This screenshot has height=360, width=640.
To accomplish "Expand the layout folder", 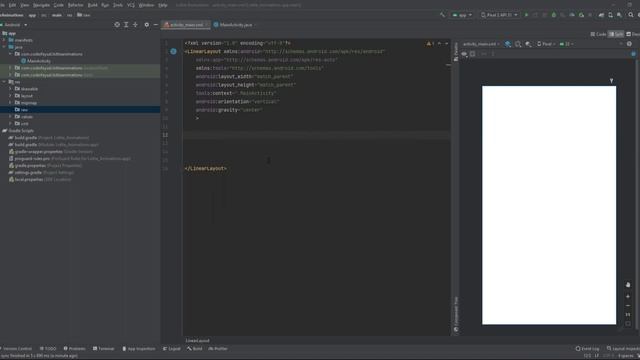I will pyautogui.click(x=10, y=96).
